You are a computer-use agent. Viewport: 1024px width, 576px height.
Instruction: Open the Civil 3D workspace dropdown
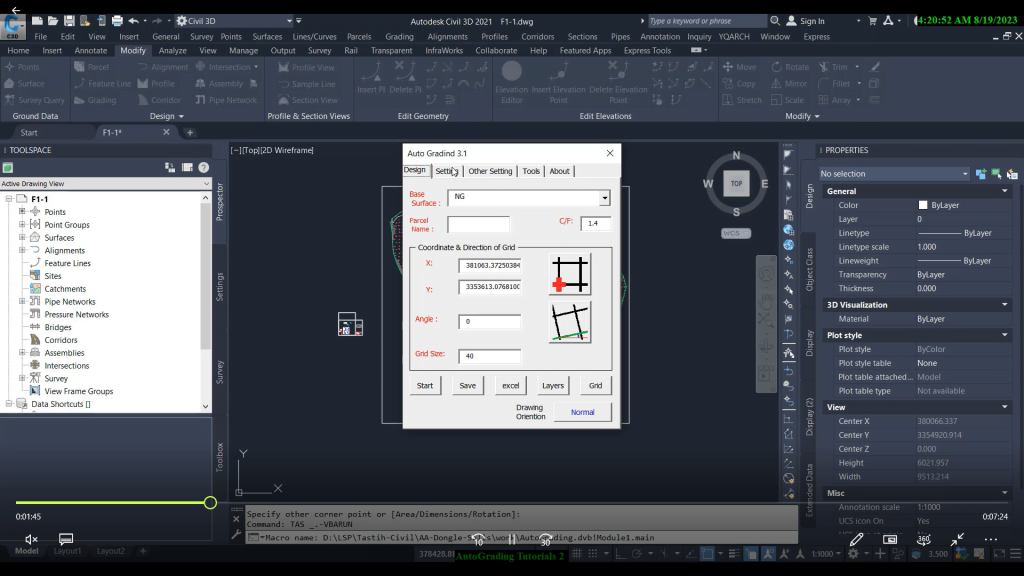tap(289, 21)
